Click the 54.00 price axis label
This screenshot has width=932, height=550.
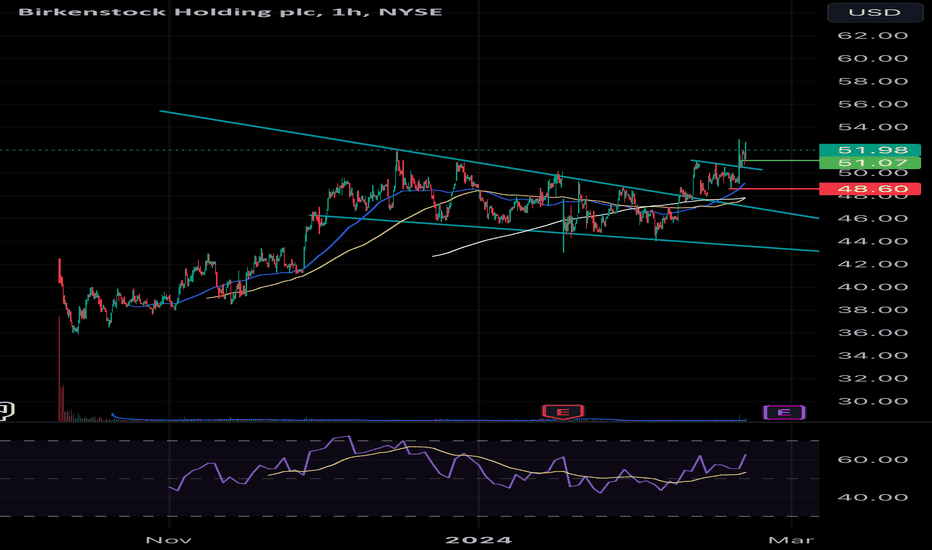pyautogui.click(x=873, y=127)
